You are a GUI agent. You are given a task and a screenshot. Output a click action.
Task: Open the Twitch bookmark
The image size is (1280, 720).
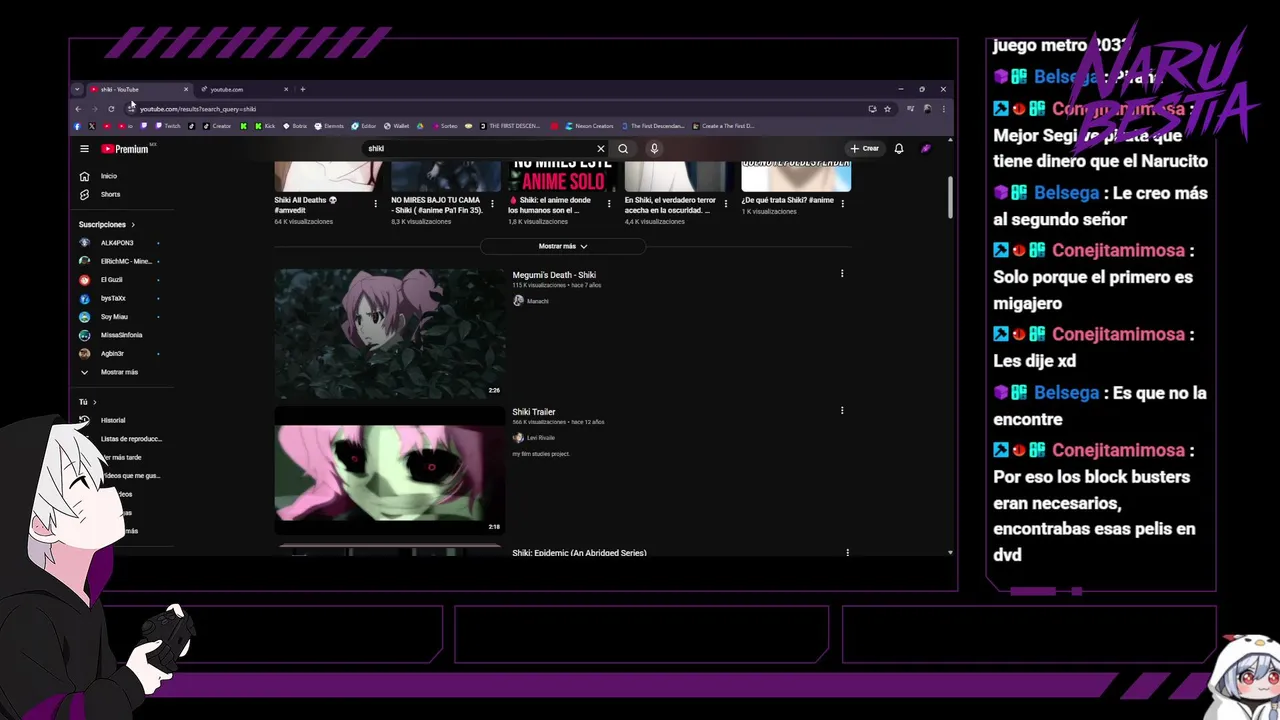pos(166,126)
